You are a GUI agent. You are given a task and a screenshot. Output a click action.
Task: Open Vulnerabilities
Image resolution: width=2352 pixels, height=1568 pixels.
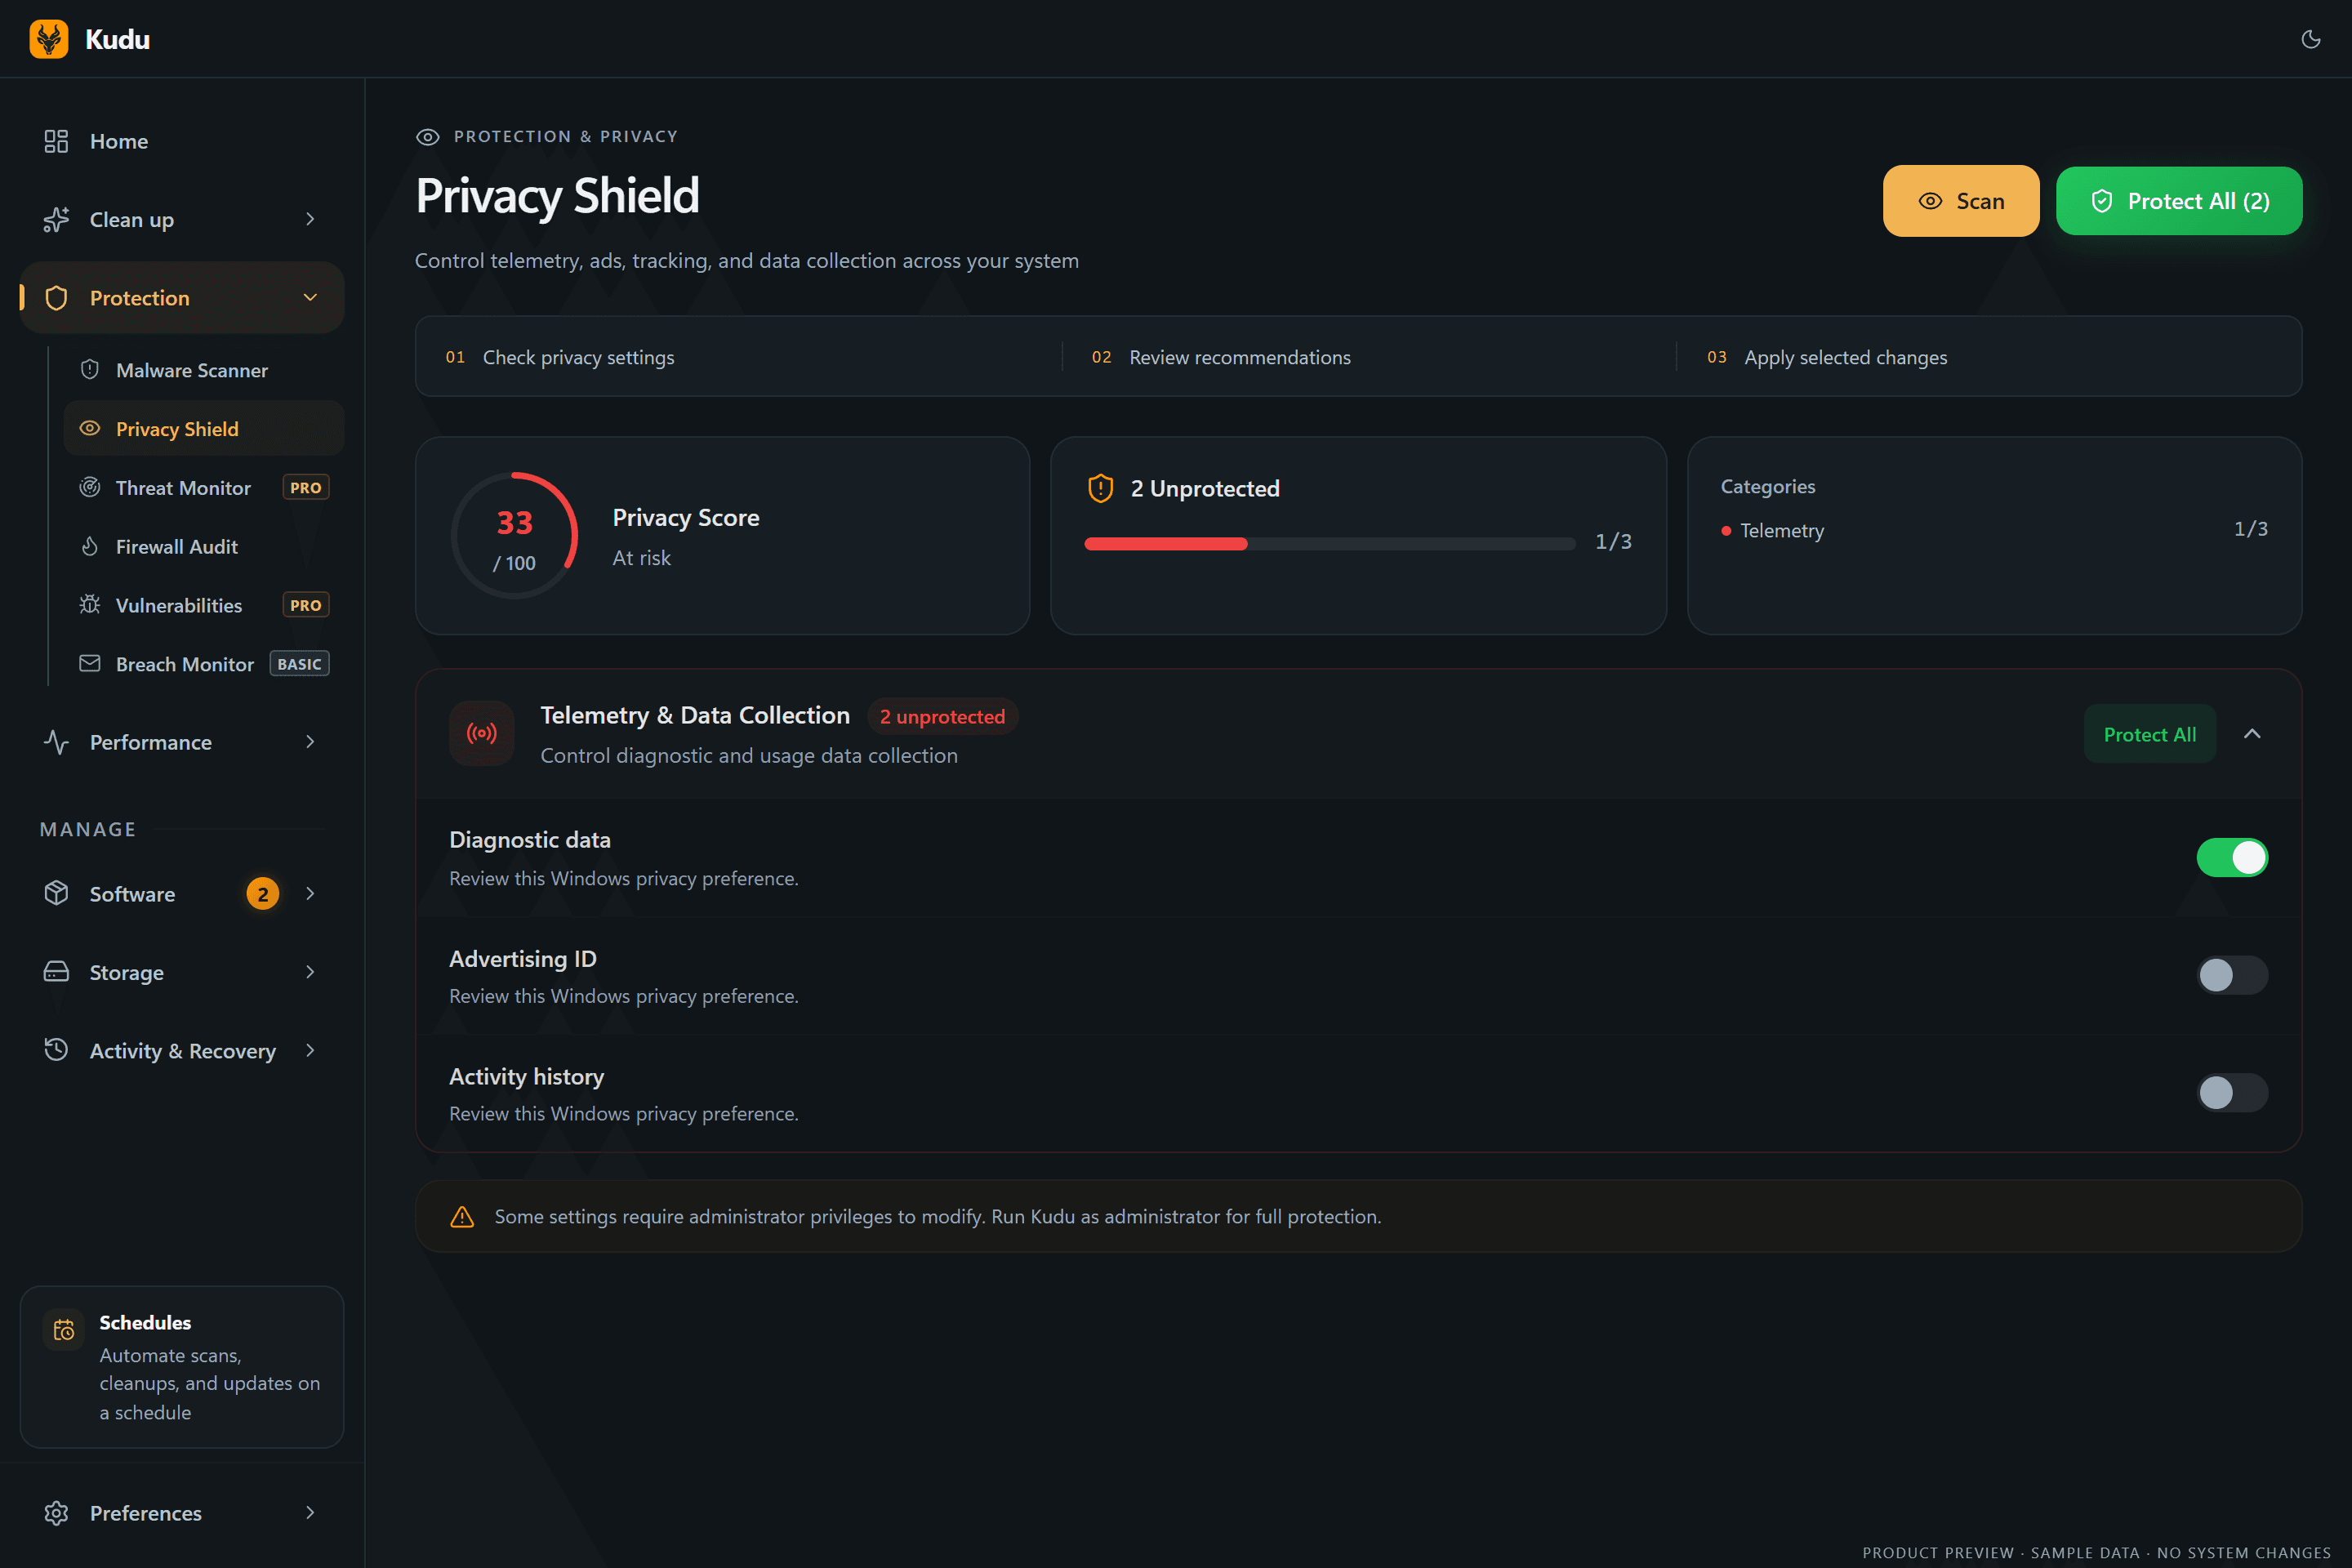pos(204,605)
